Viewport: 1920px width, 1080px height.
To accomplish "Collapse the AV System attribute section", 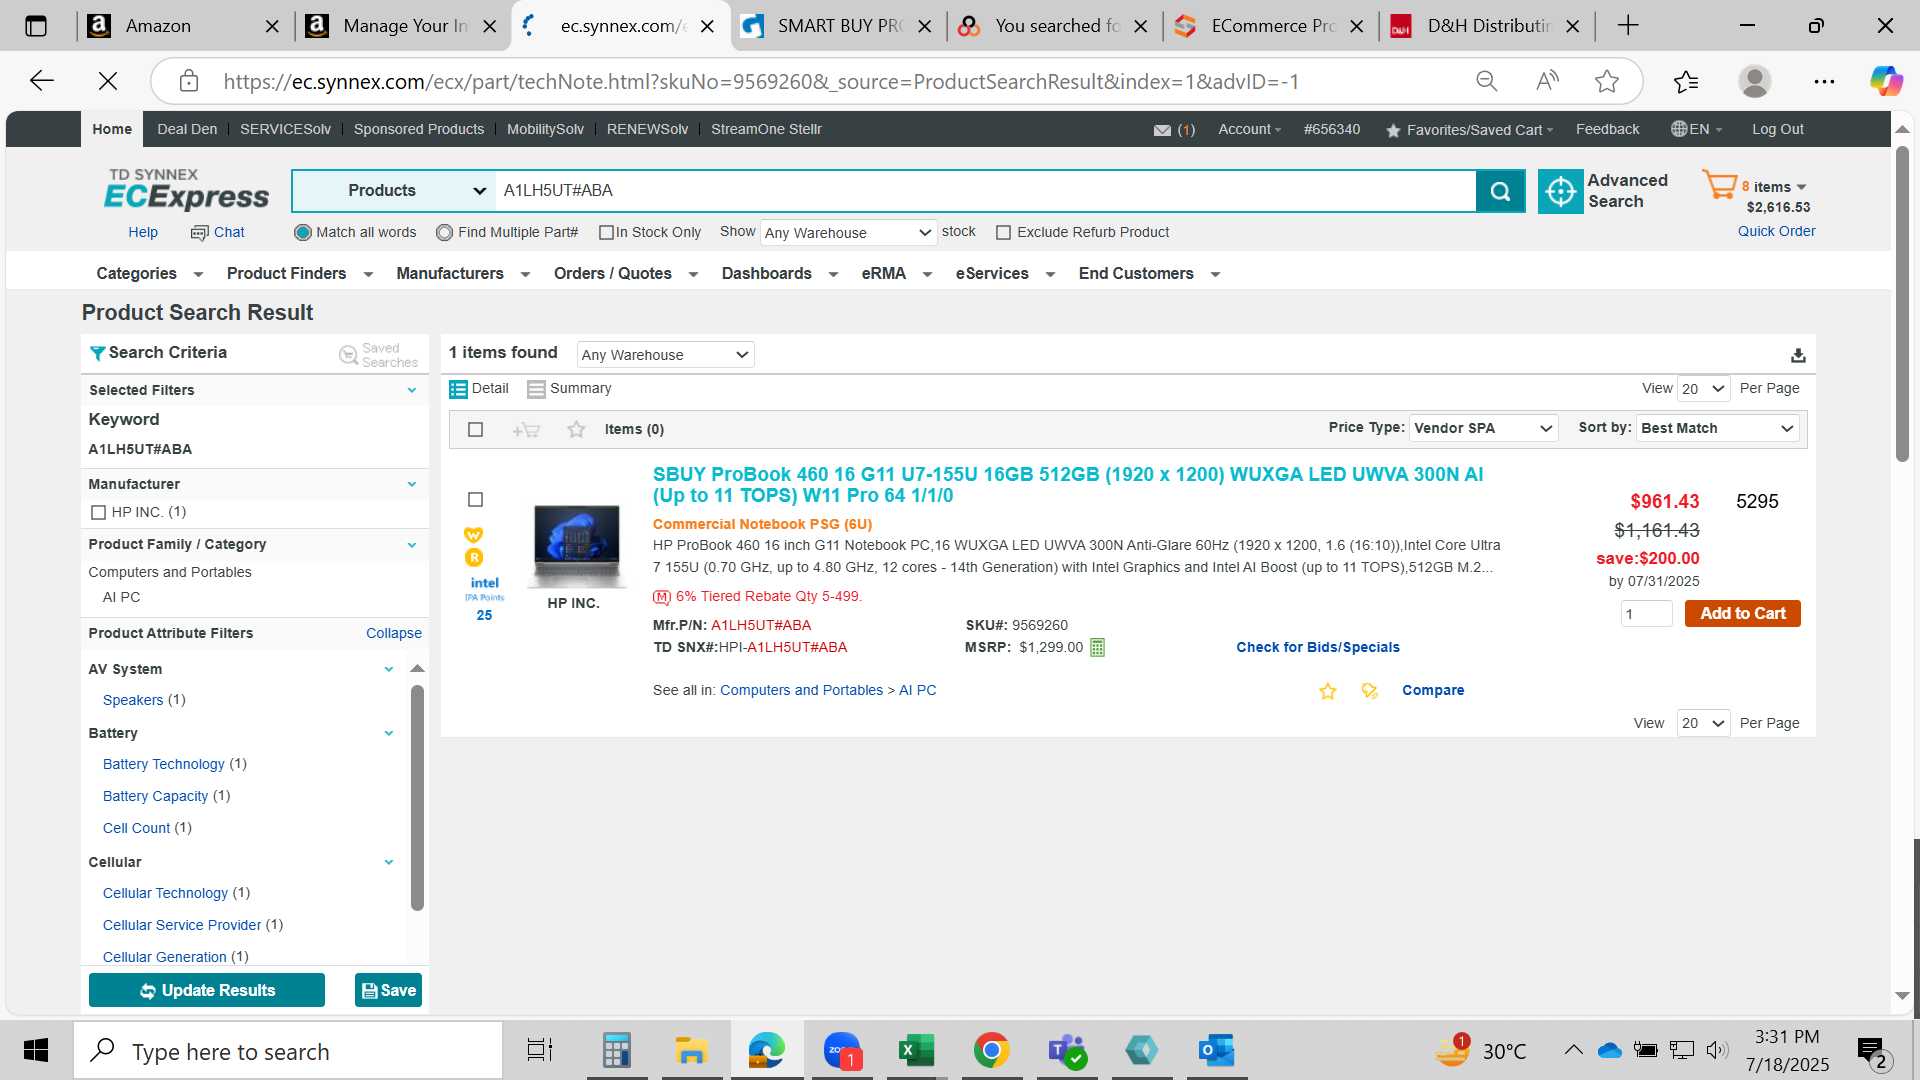I will 389,670.
